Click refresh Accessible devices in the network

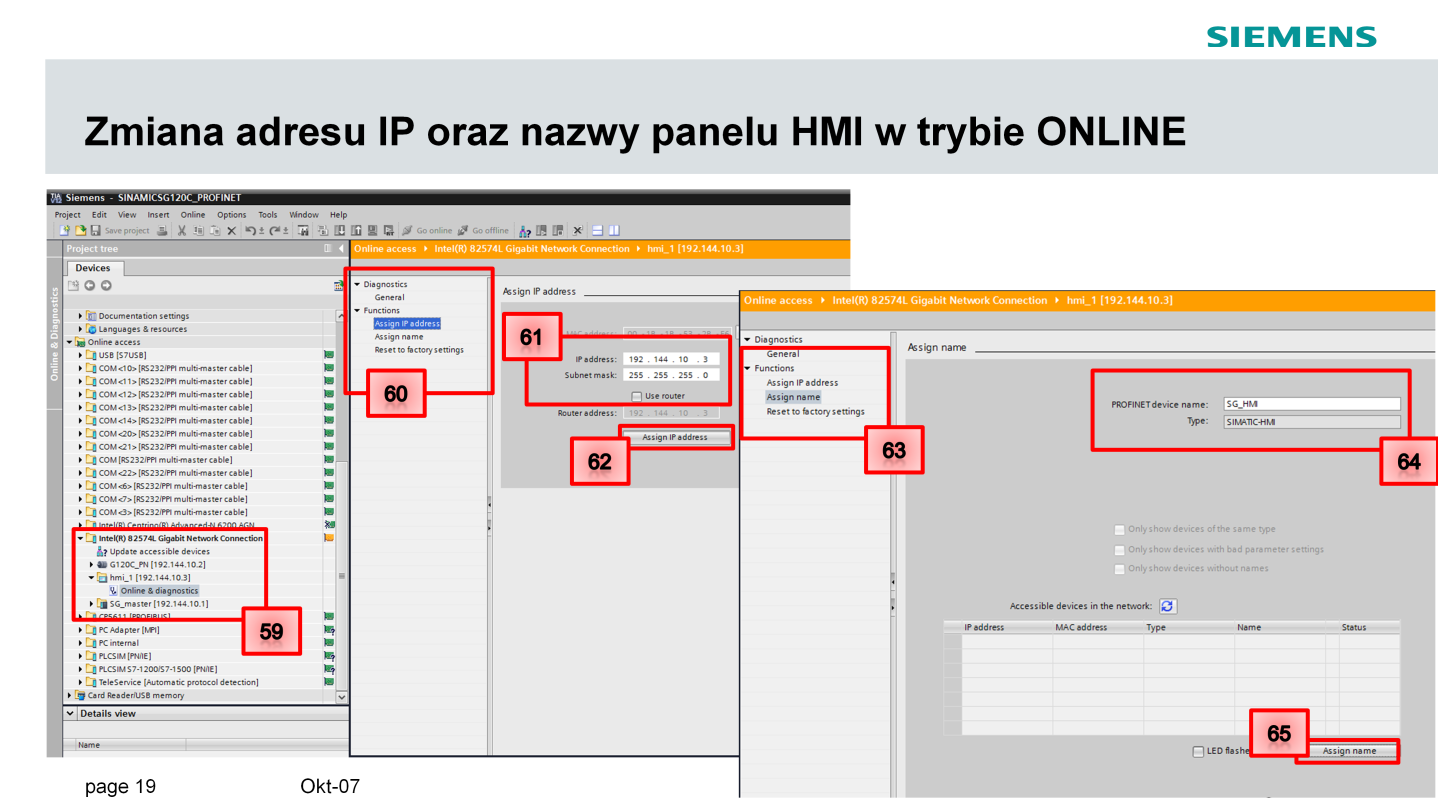click(x=1168, y=606)
